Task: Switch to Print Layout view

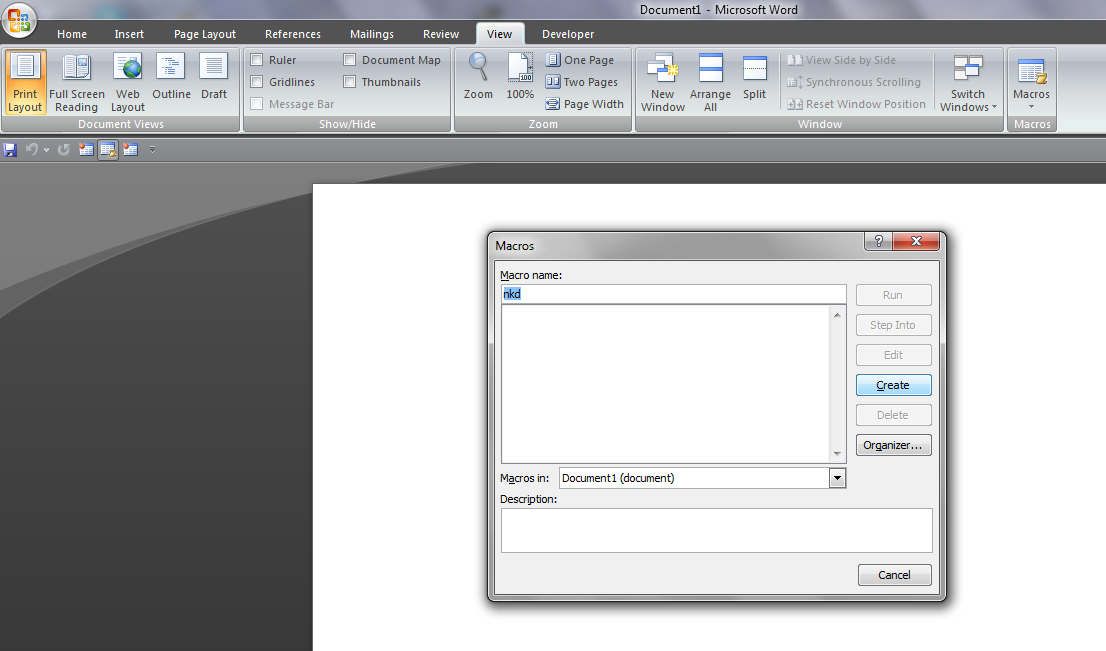Action: tap(25, 82)
